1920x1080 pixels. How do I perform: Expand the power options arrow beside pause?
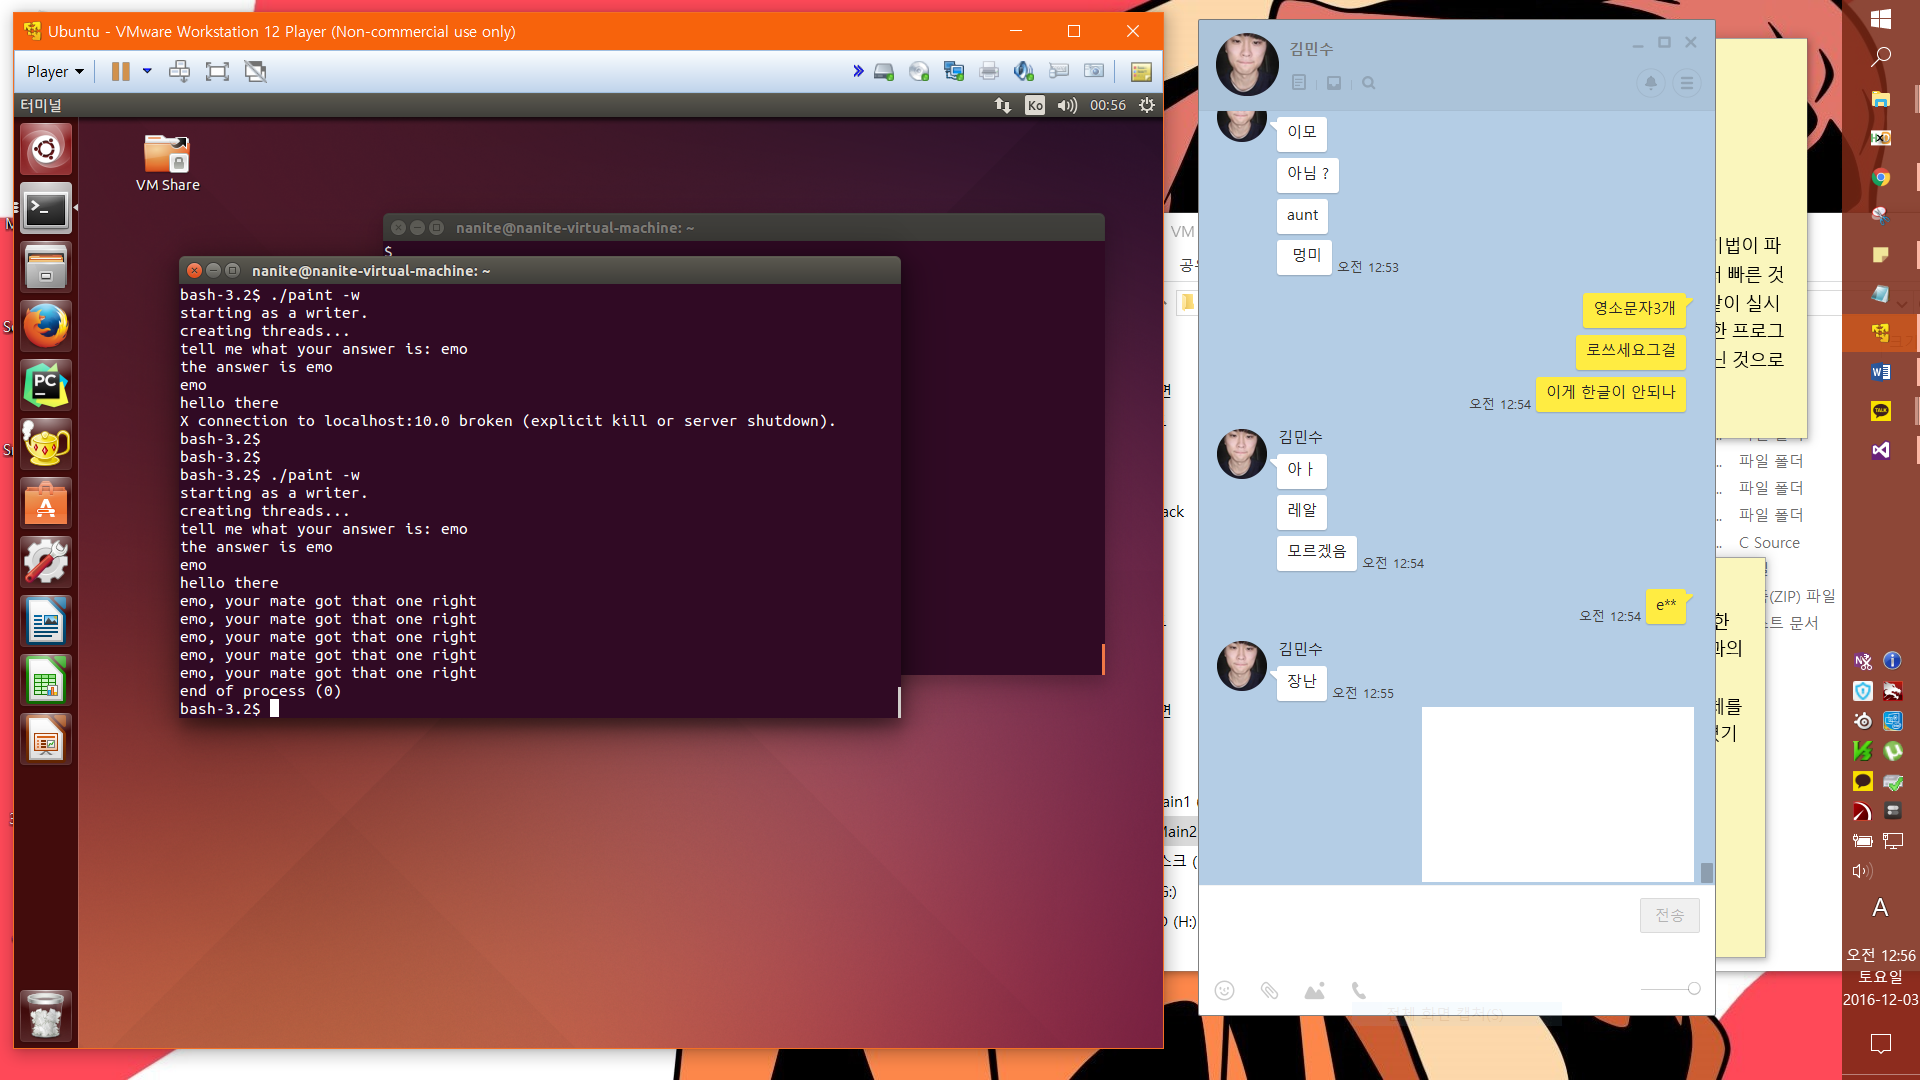coord(147,71)
